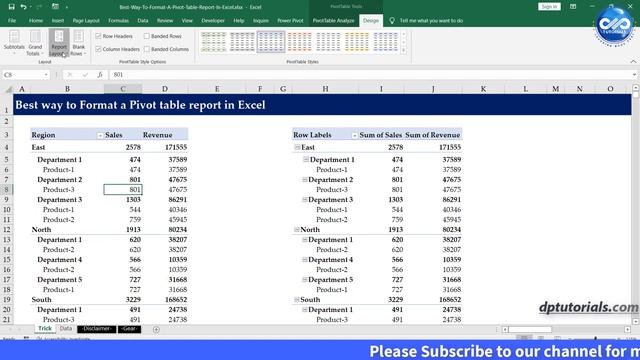Open the Data sheet tab
Screen dimensions: 640x360
point(65,329)
